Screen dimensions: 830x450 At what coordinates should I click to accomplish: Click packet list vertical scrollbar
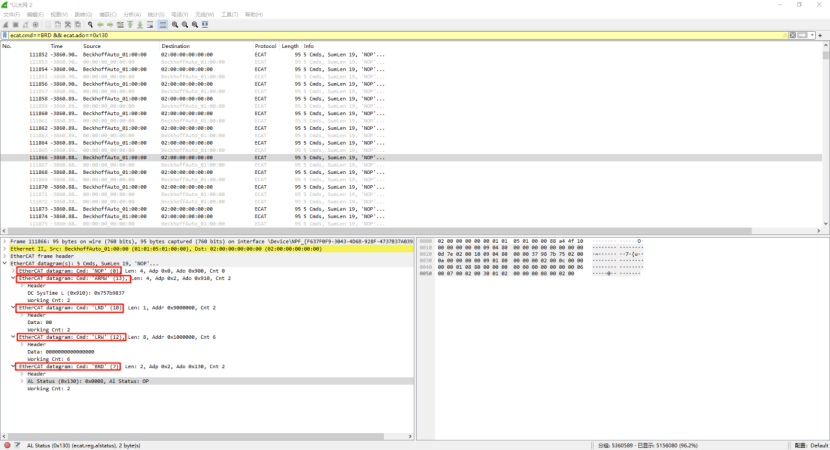[826, 138]
